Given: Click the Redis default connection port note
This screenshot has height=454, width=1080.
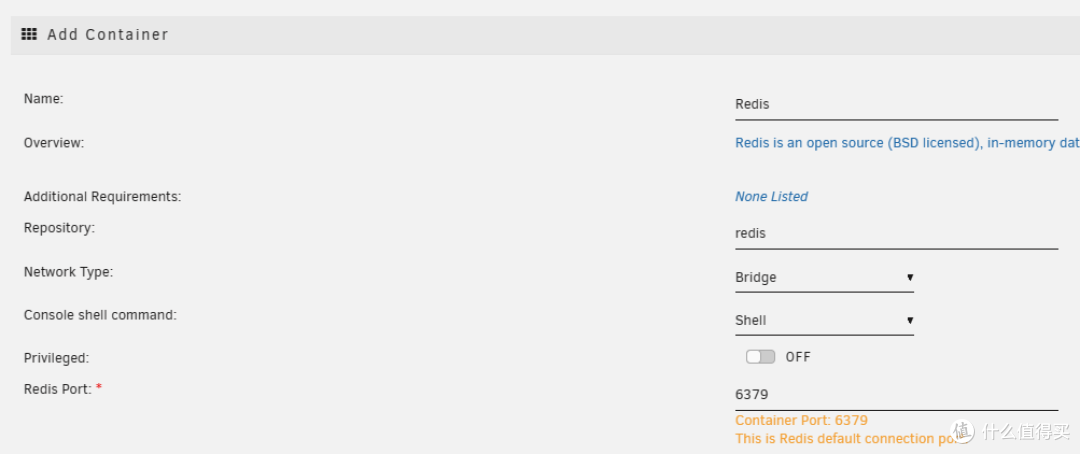Looking at the screenshot, I should coord(840,439).
